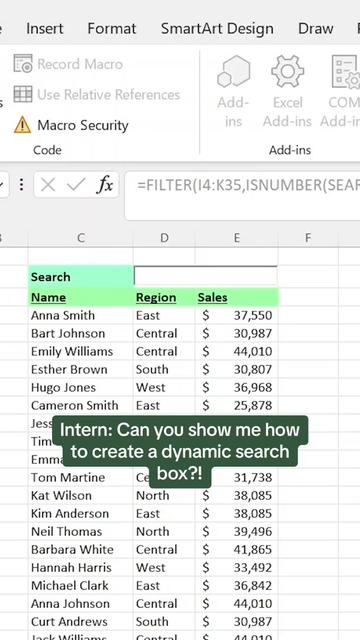Click Bart Johnson's sales value 30,987
The width and height of the screenshot is (360, 640).
click(x=253, y=333)
